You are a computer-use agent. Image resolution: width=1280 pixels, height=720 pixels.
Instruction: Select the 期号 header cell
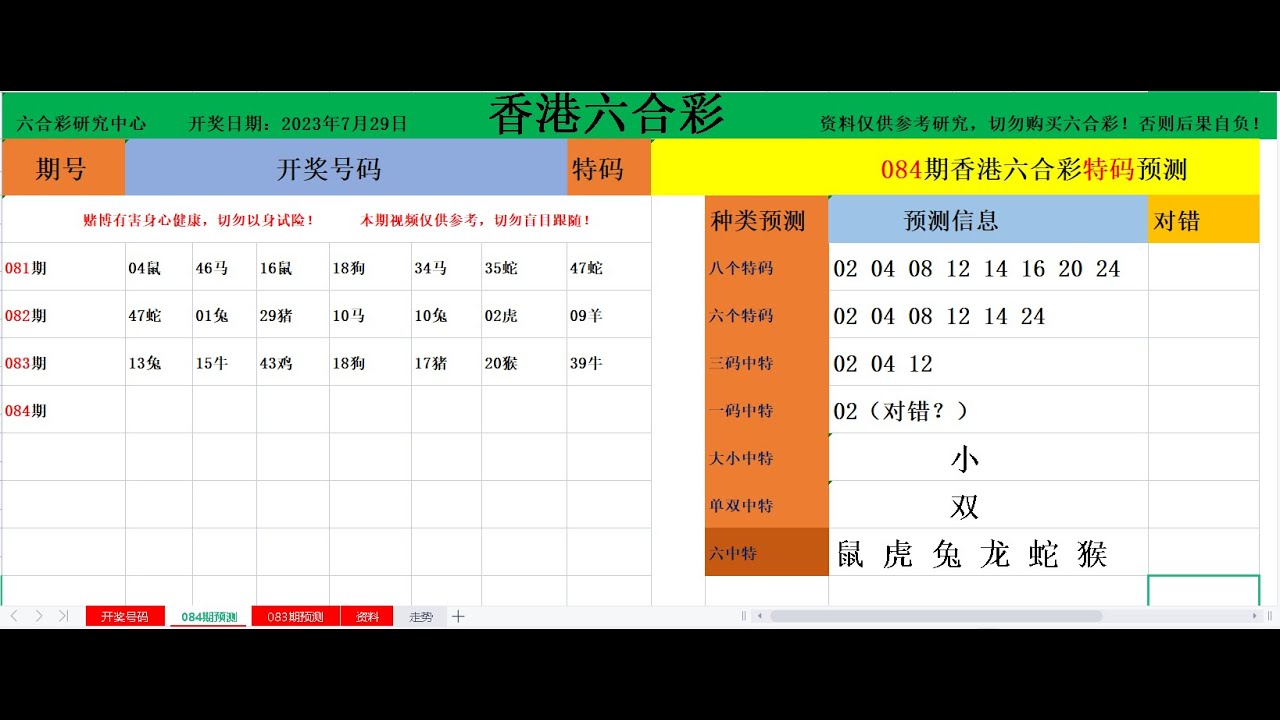click(63, 168)
